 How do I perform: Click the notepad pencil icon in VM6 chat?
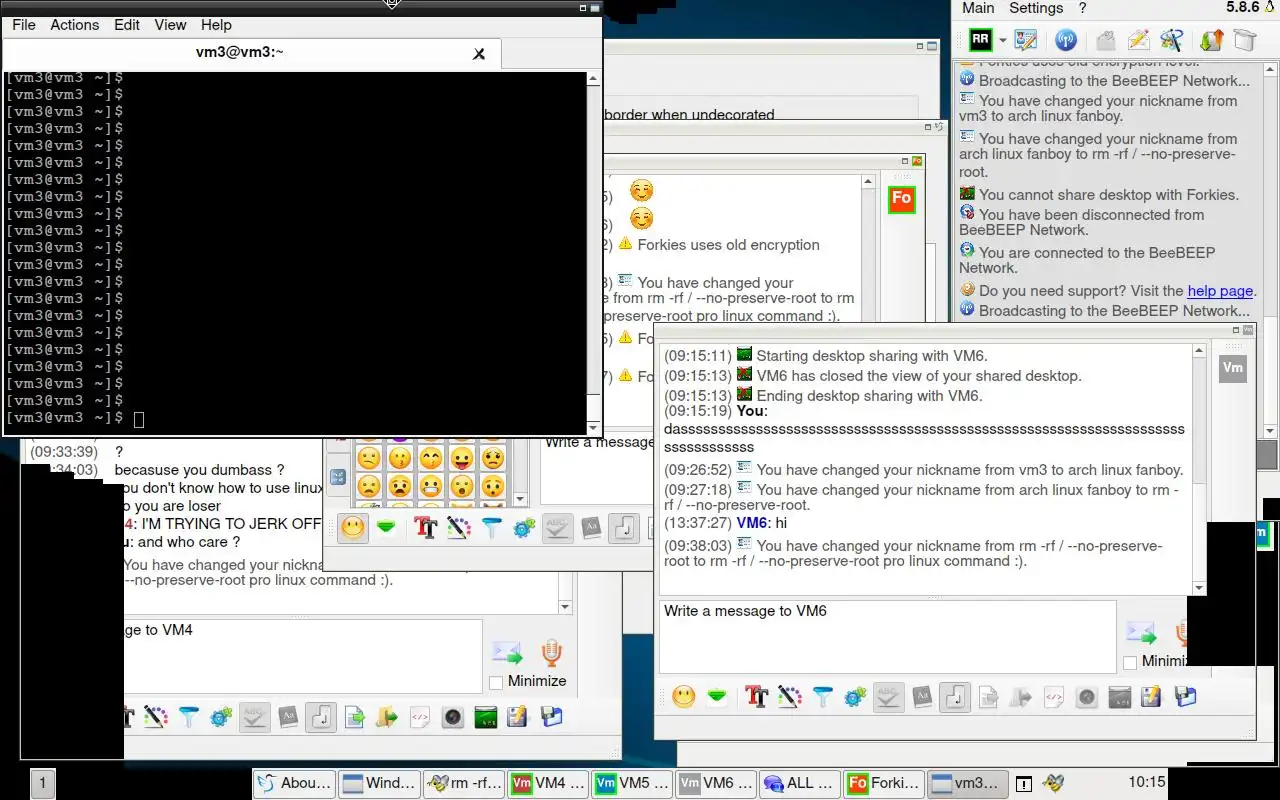[1152, 697]
